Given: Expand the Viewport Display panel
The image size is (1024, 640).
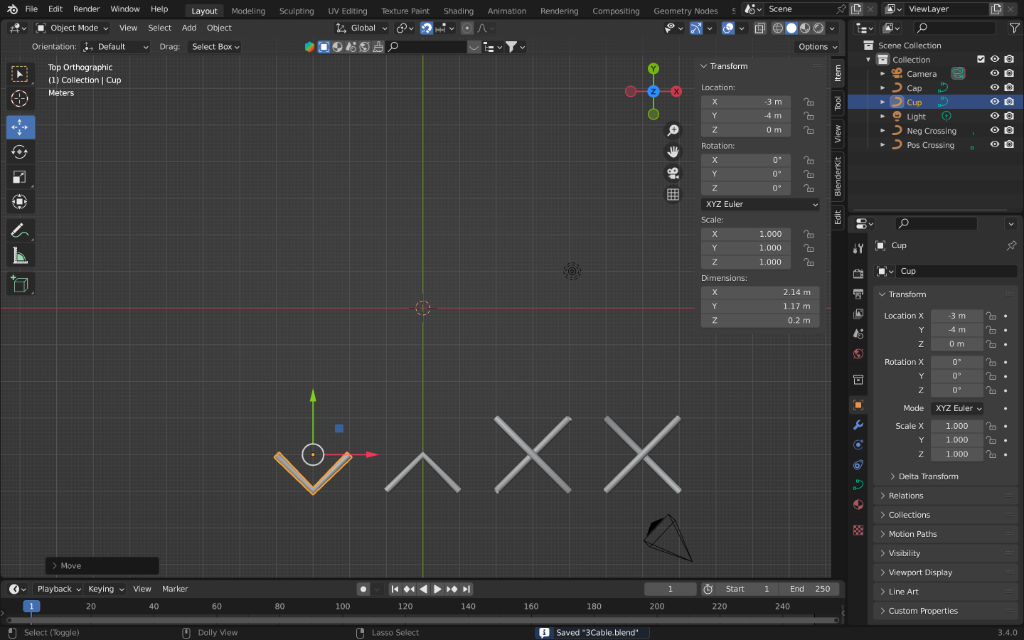Looking at the screenshot, I should [920, 573].
